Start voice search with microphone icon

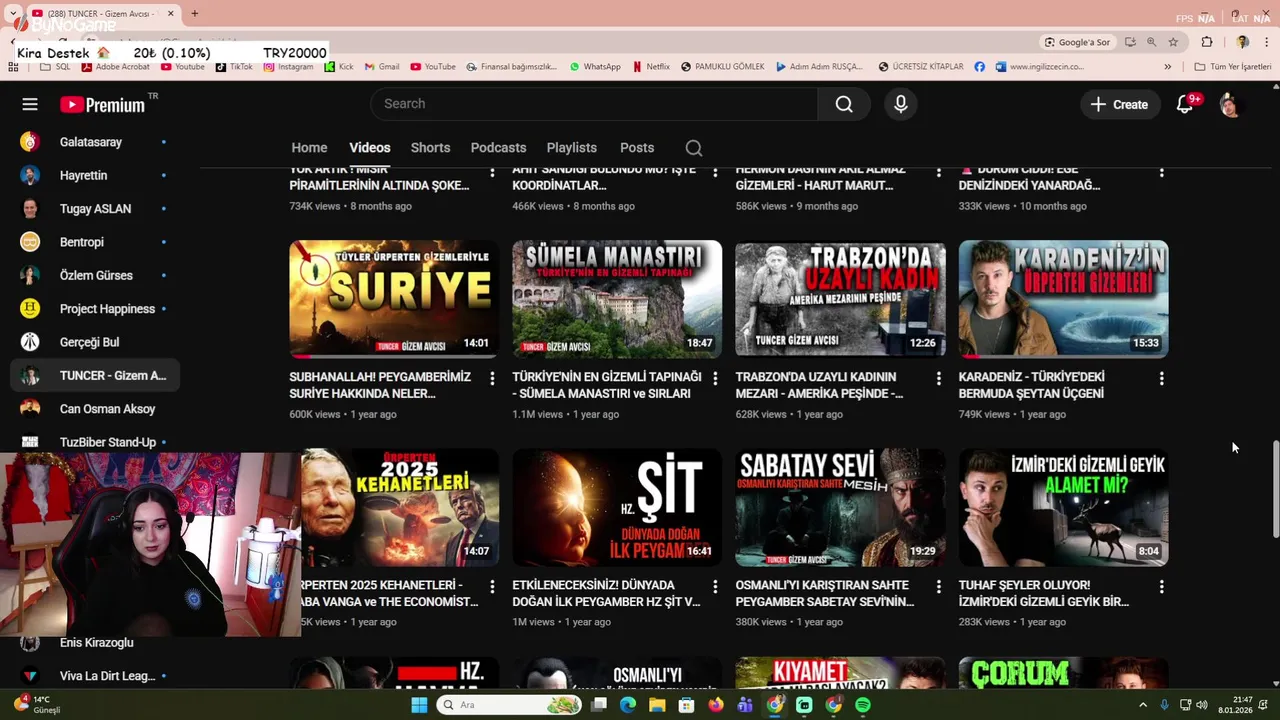point(901,104)
